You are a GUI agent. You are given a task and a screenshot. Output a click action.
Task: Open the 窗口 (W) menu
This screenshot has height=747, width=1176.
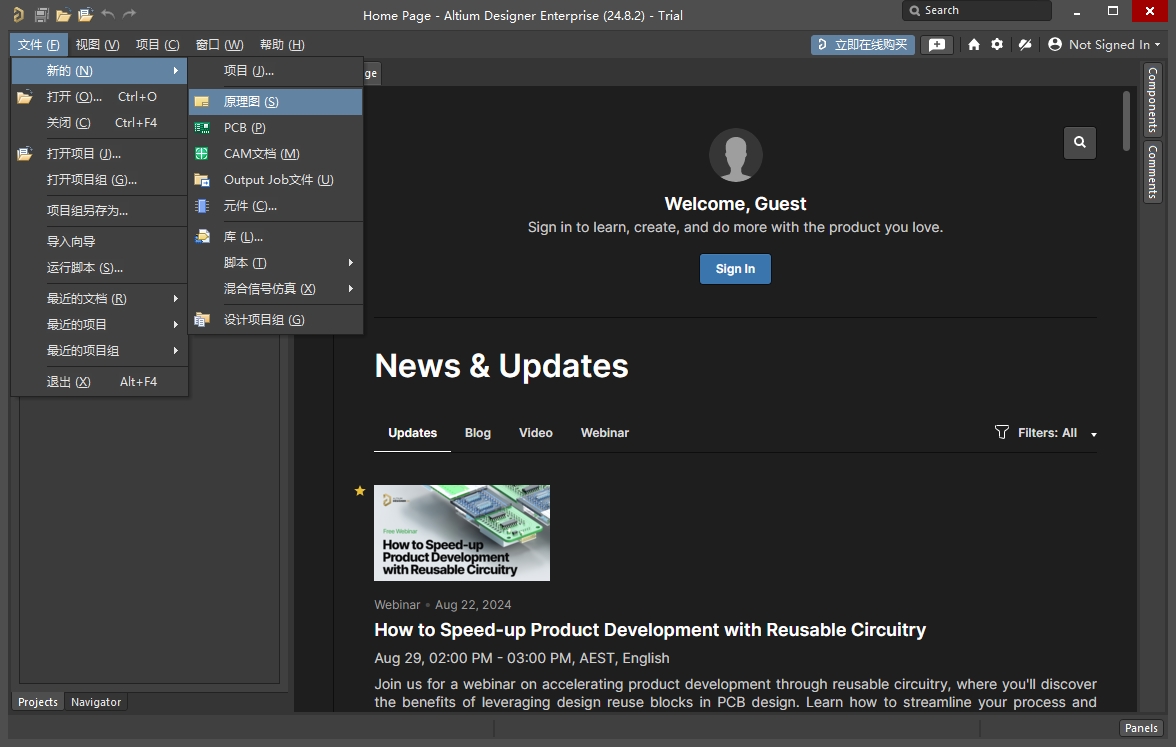[219, 45]
